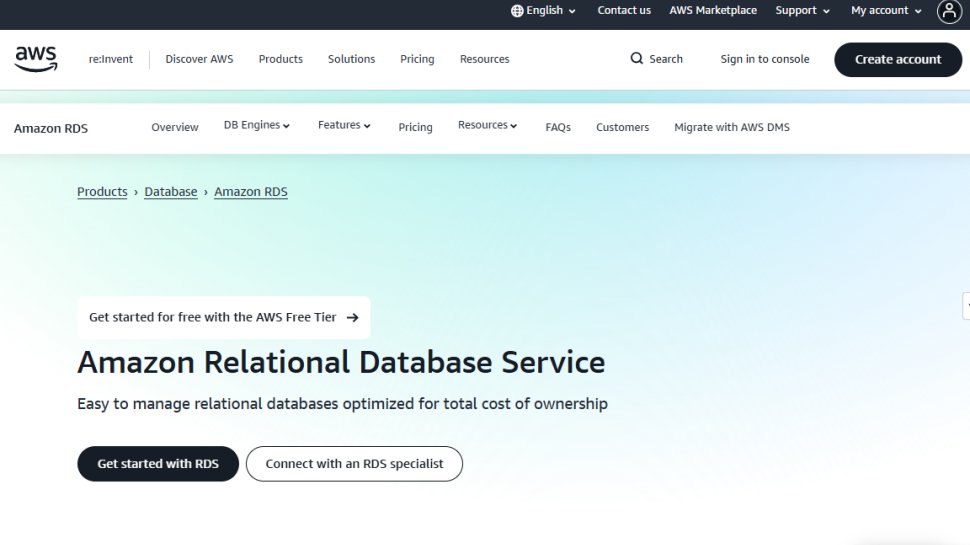The image size is (970, 545).
Task: Click the user profile avatar icon
Action: 949,11
